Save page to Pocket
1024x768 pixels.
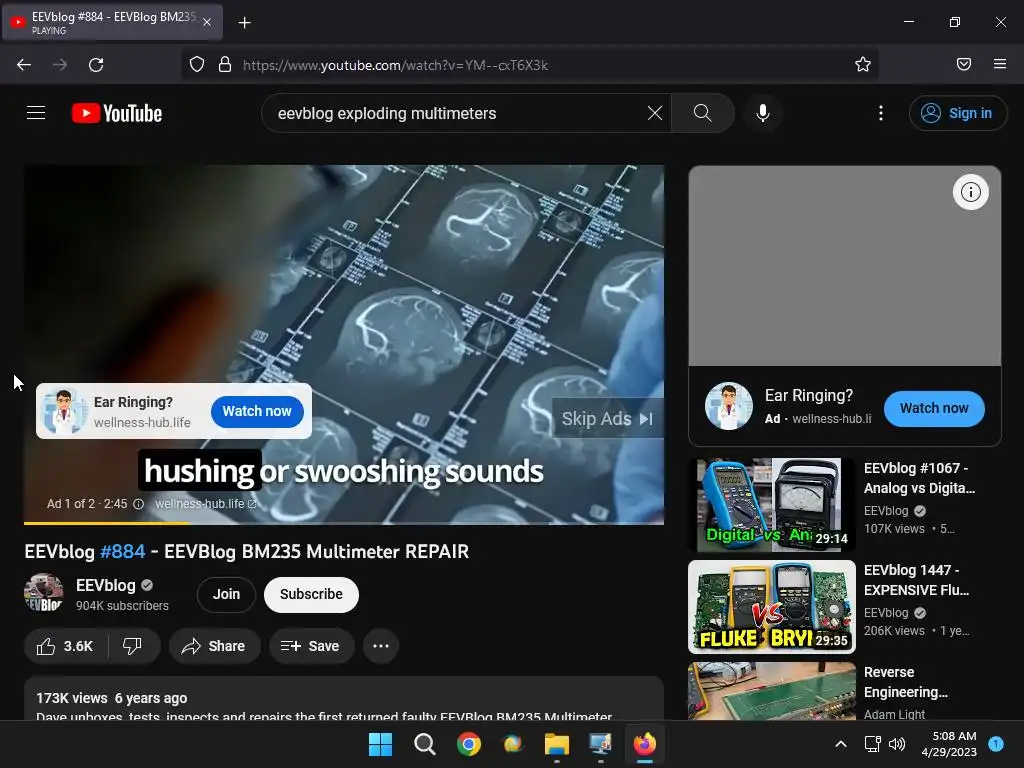point(964,64)
